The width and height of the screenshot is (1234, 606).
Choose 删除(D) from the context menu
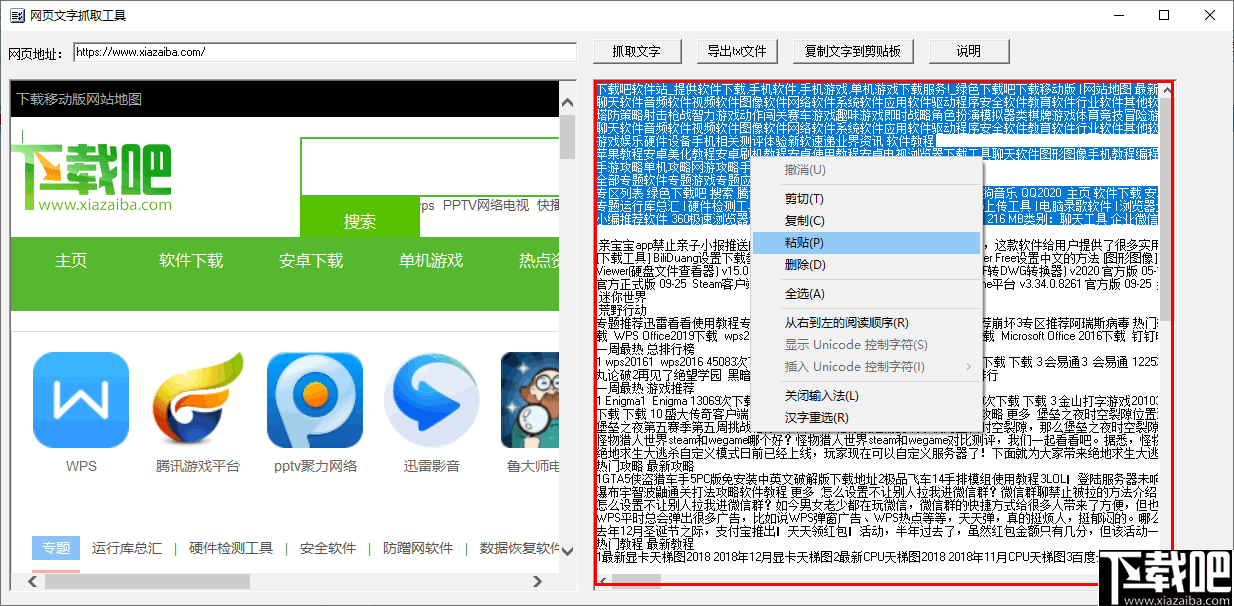pyautogui.click(x=866, y=265)
